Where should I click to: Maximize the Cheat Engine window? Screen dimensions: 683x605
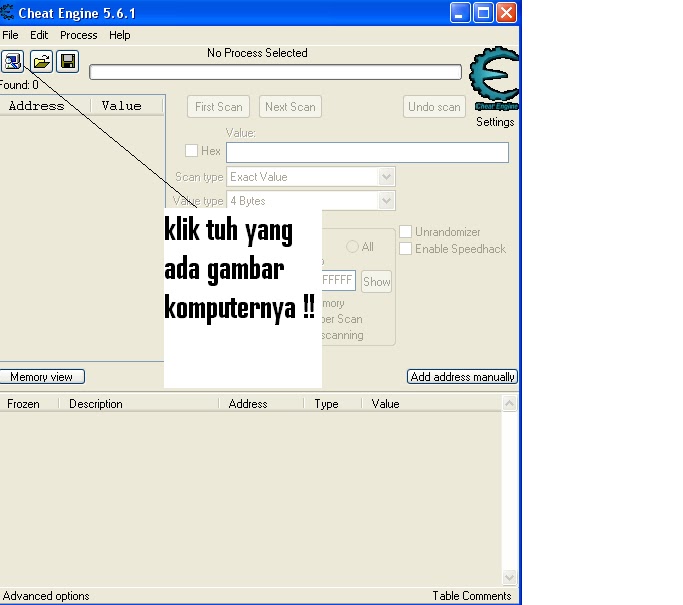click(x=483, y=13)
